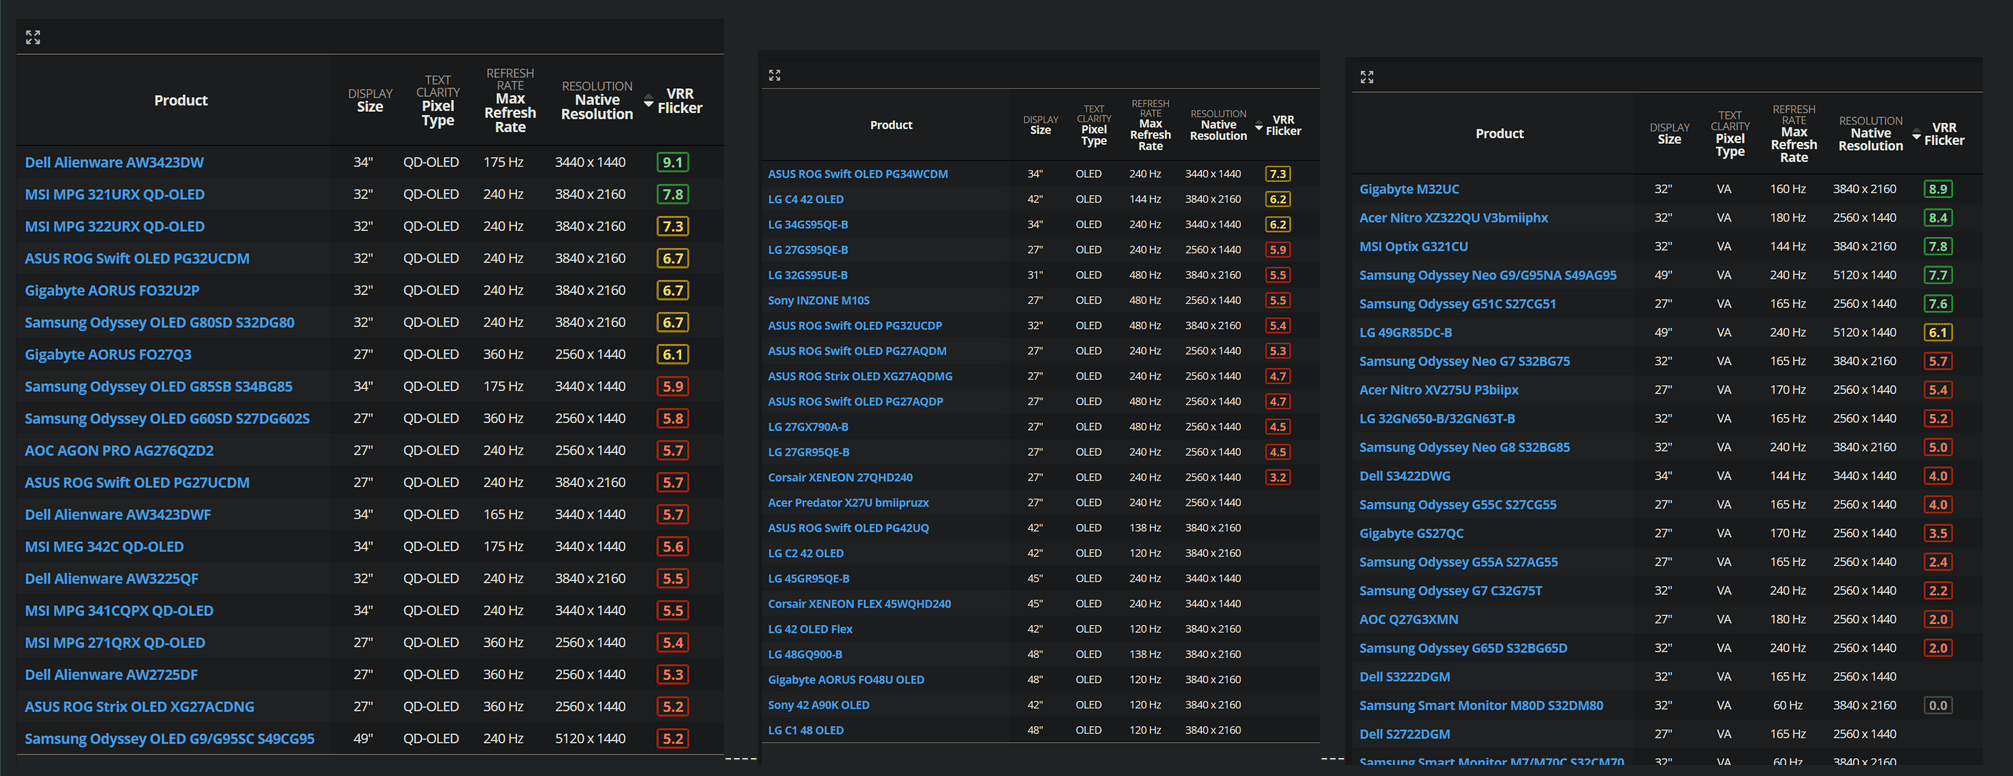Click the 9.1 VRR Flicker score badge
Viewport: 2013px width, 776px height.
coord(673,162)
